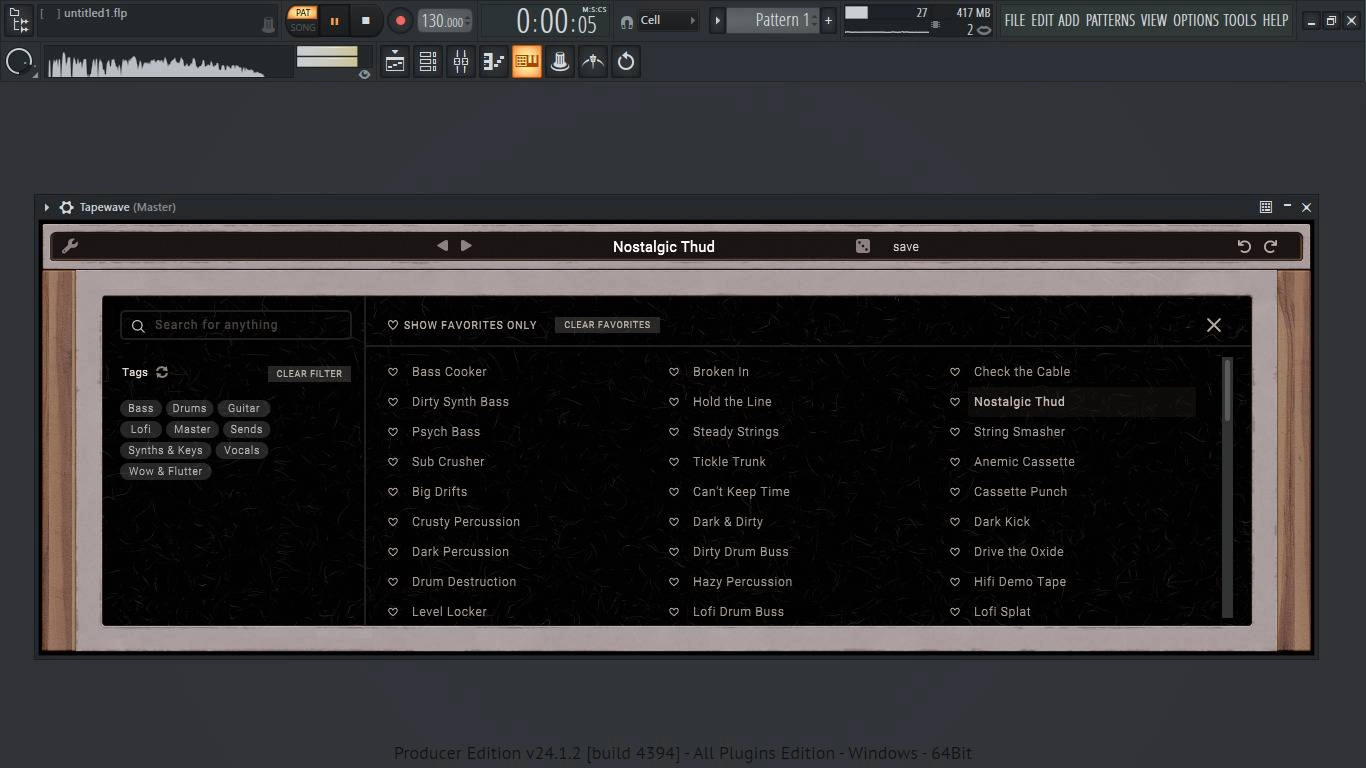Click the Tapewave wrench settings icon
The height and width of the screenshot is (768, 1366).
[70, 246]
